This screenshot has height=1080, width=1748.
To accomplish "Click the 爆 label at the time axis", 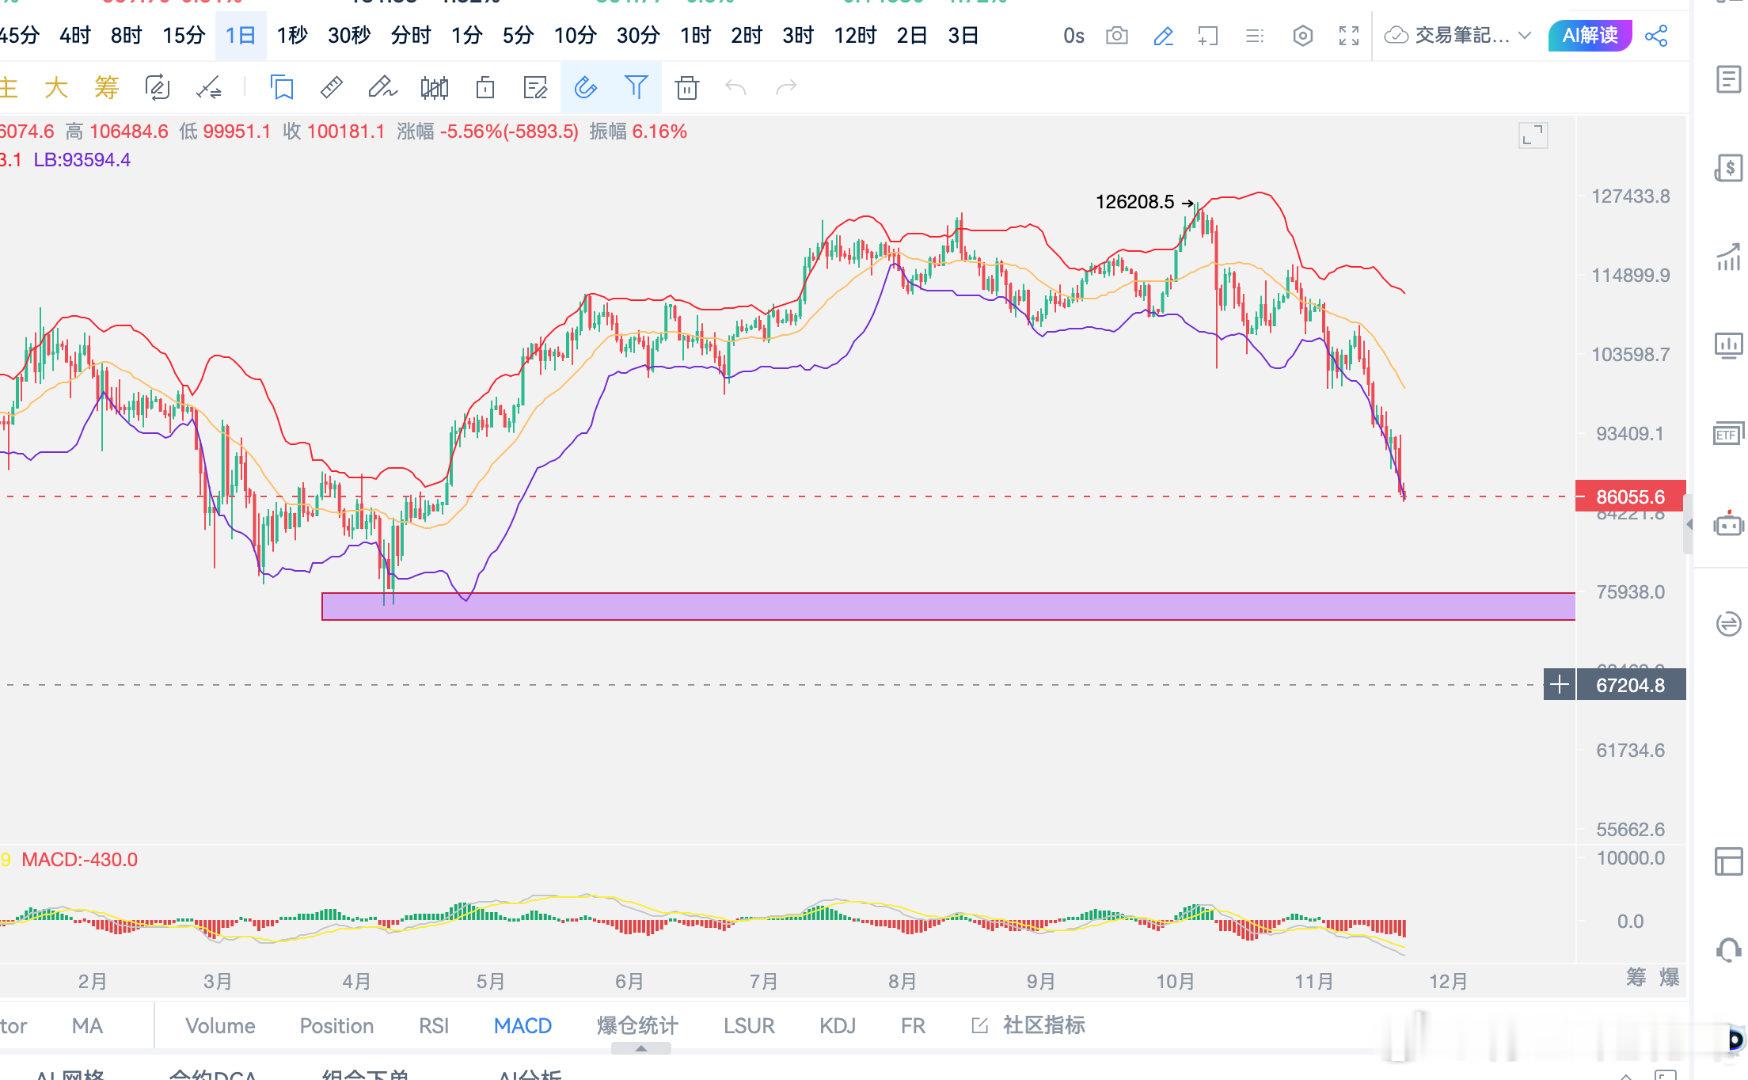I will pyautogui.click(x=1669, y=977).
